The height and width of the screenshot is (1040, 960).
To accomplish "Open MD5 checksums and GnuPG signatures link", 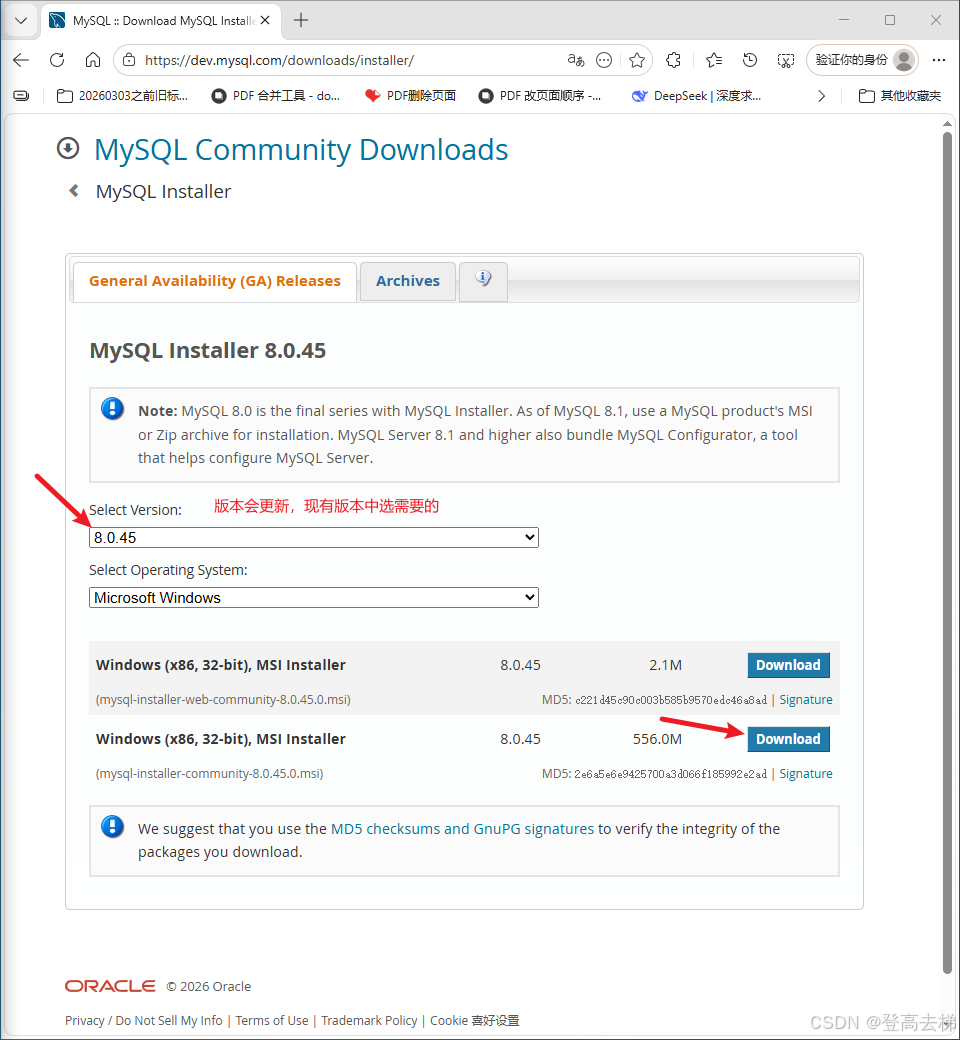I will 462,829.
